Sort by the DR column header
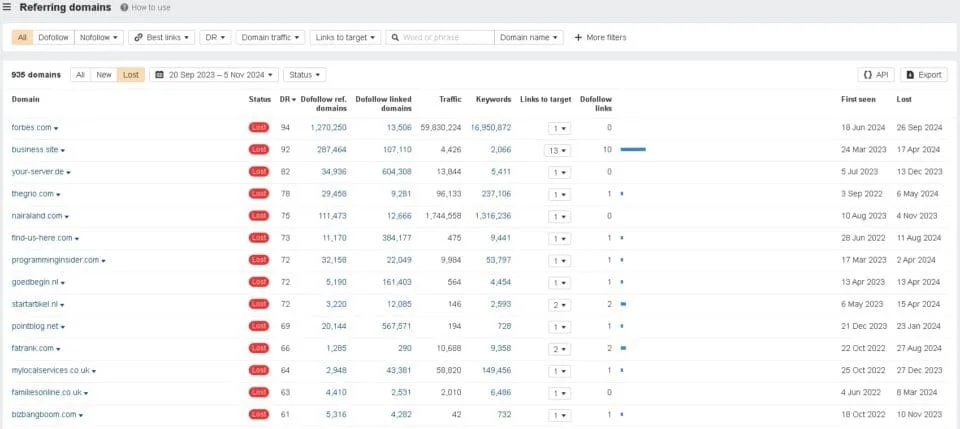Viewport: 960px width, 429px height. pyautogui.click(x=288, y=99)
